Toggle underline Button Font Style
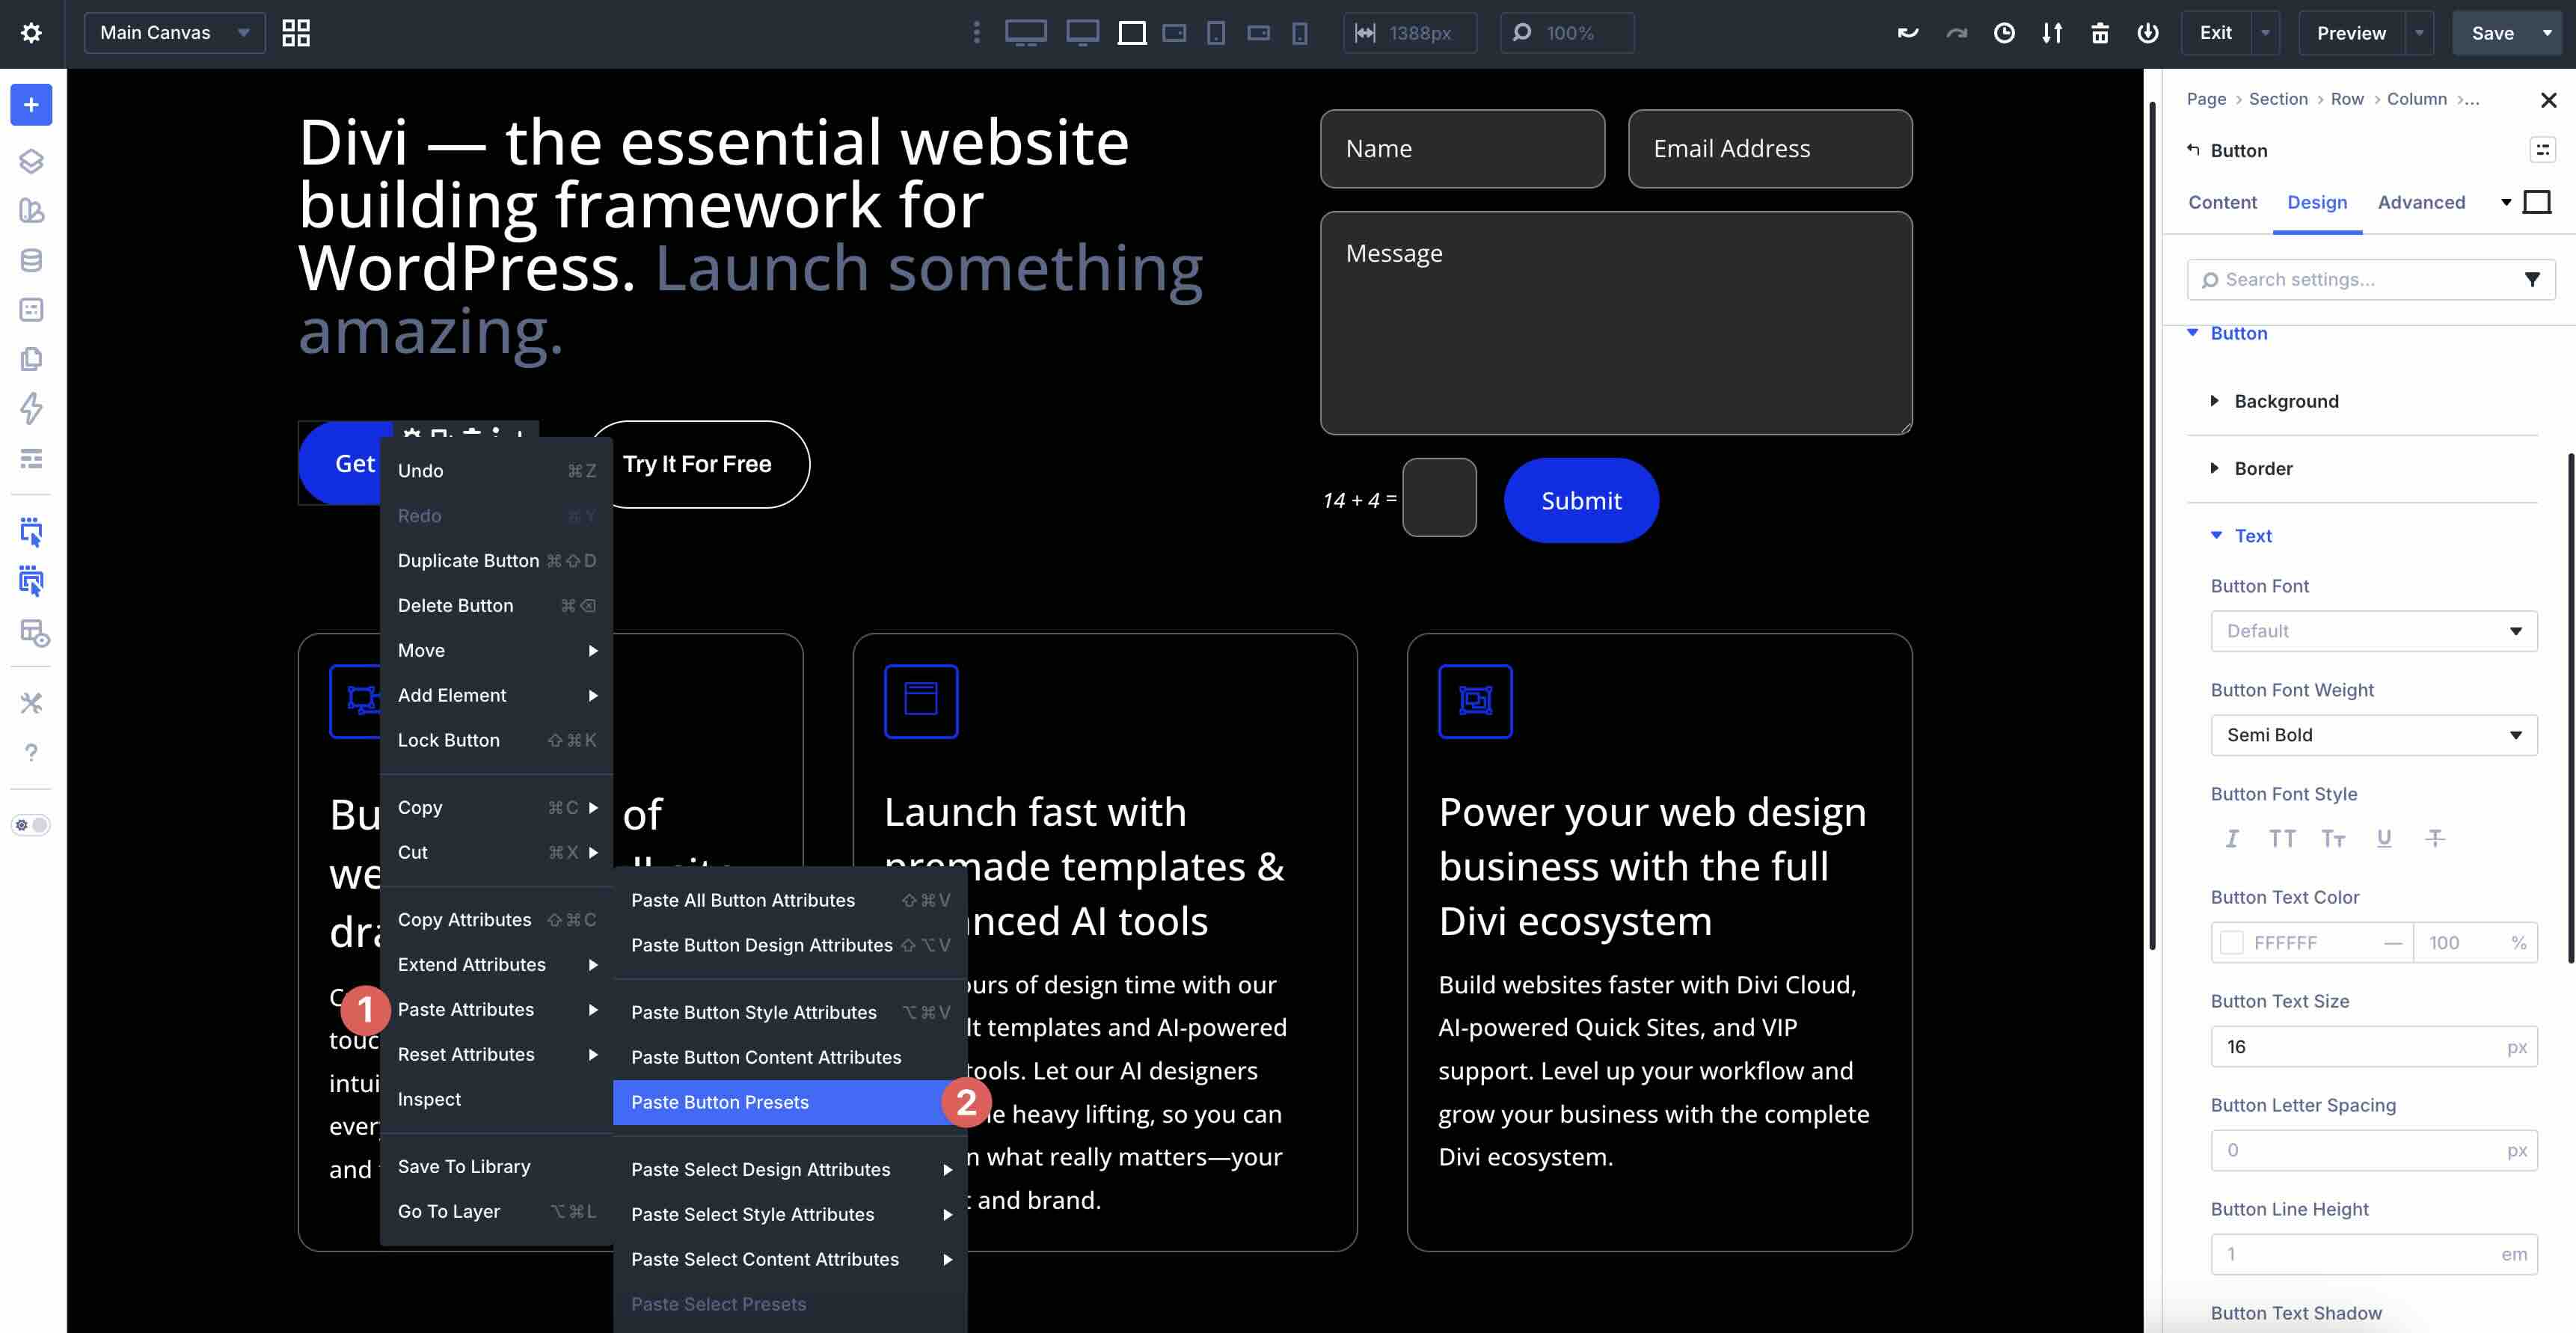2576x1333 pixels. pos(2384,838)
